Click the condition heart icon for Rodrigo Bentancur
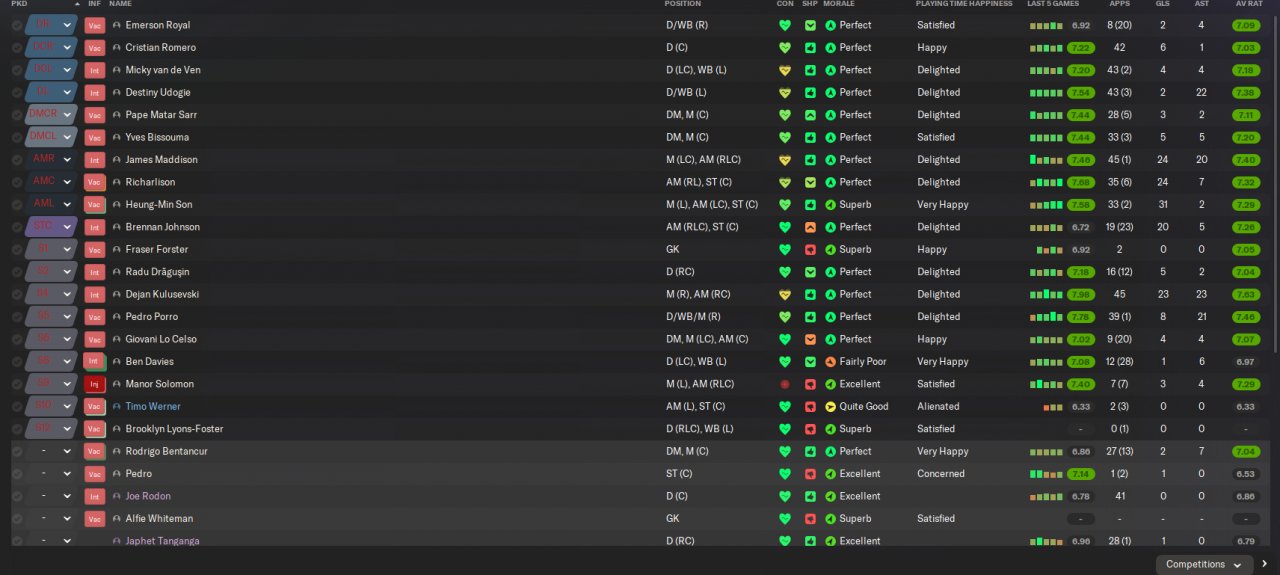 (785, 451)
